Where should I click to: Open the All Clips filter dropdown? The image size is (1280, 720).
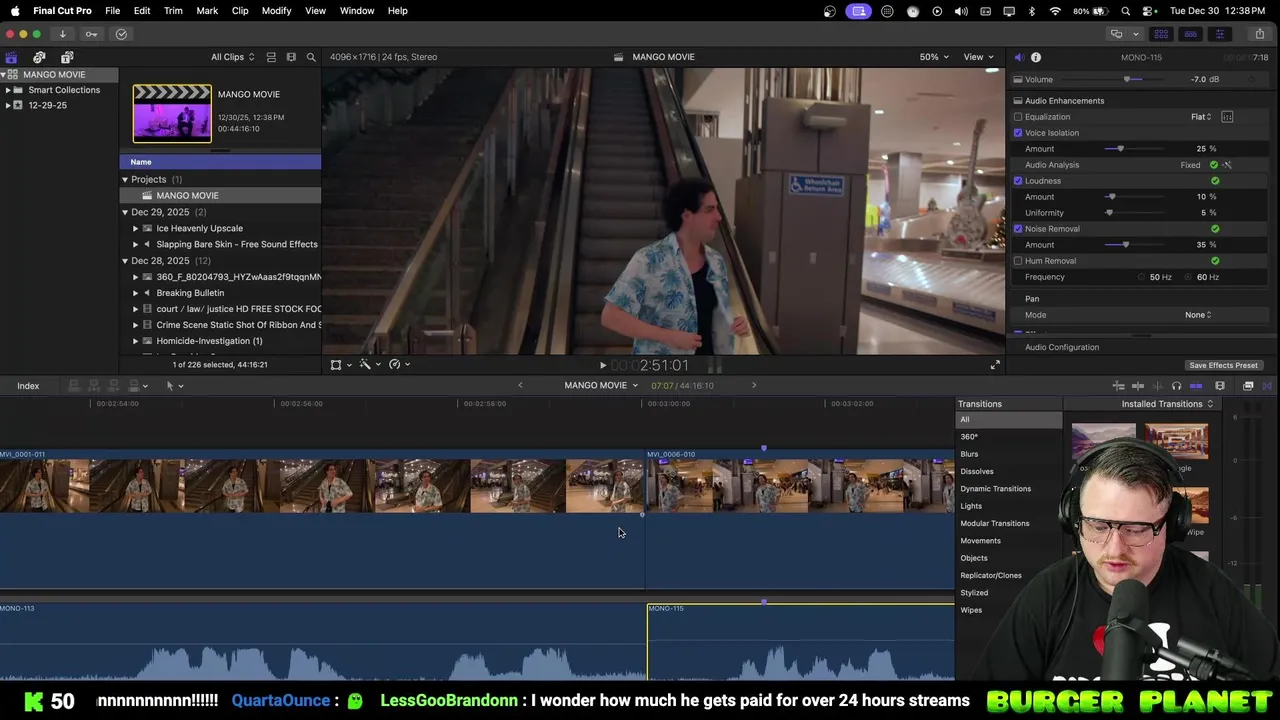pos(232,57)
